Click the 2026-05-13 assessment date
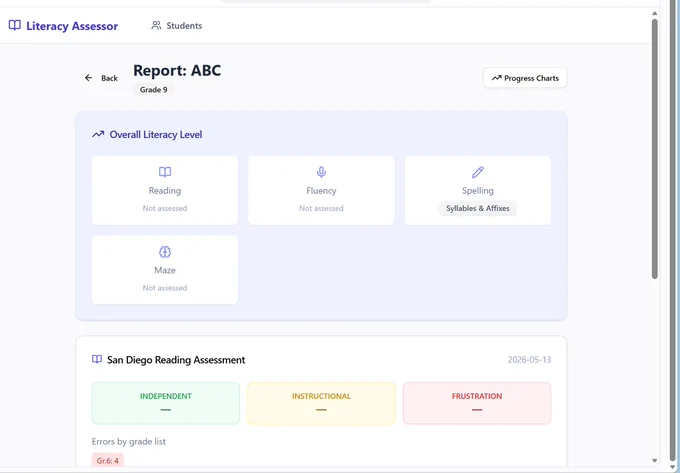Image resolution: width=680 pixels, height=473 pixels. pyautogui.click(x=530, y=360)
